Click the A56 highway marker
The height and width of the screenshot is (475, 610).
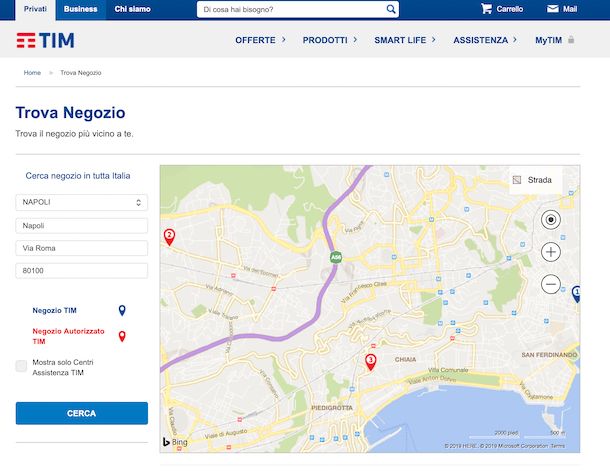(336, 257)
